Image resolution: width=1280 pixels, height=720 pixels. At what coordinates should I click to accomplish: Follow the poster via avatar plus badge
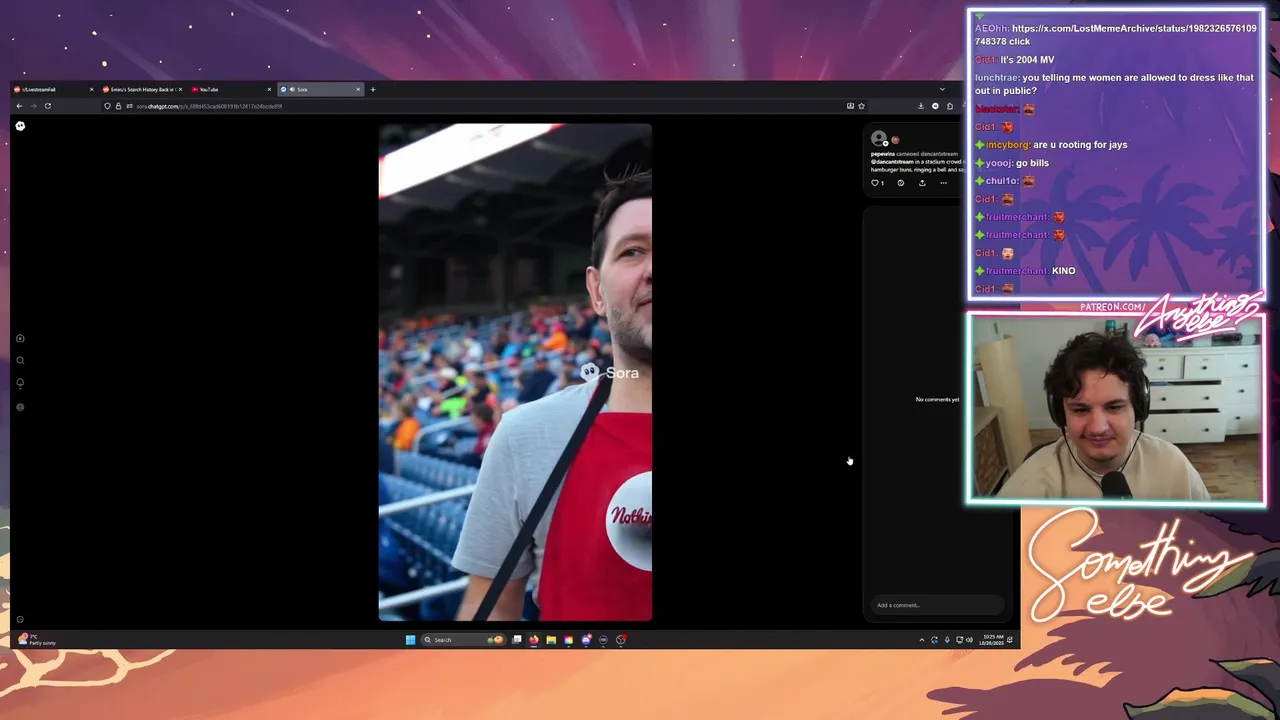885,143
